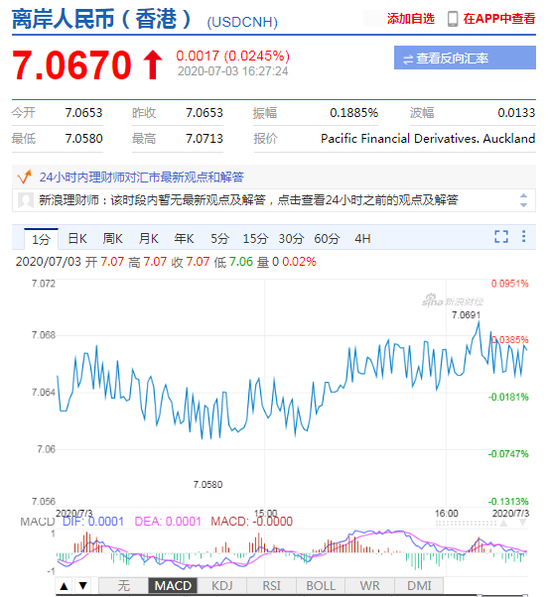Click the down triangle indicator stepper button

click(83, 586)
